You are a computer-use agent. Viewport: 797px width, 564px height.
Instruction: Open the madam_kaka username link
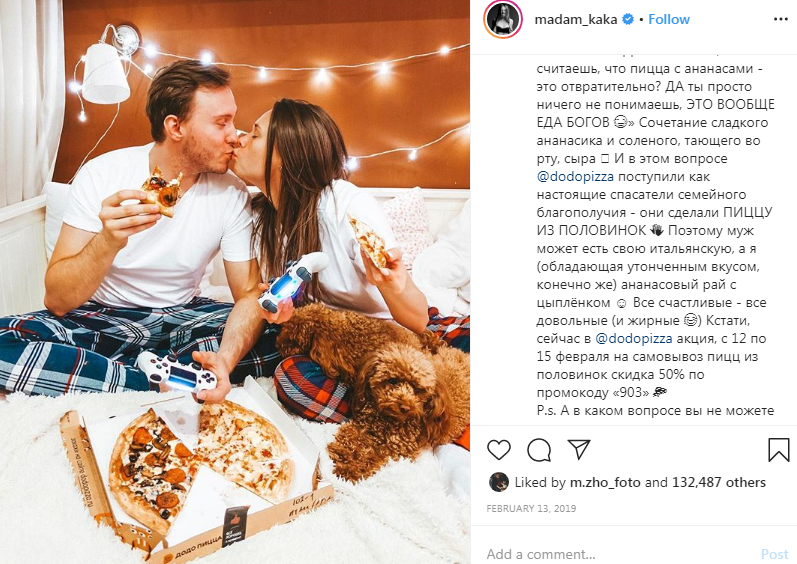[575, 19]
